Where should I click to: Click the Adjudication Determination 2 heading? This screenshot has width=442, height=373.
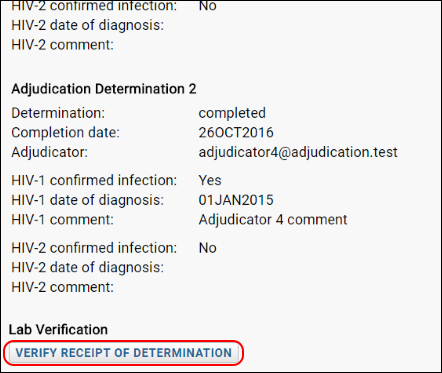click(104, 89)
